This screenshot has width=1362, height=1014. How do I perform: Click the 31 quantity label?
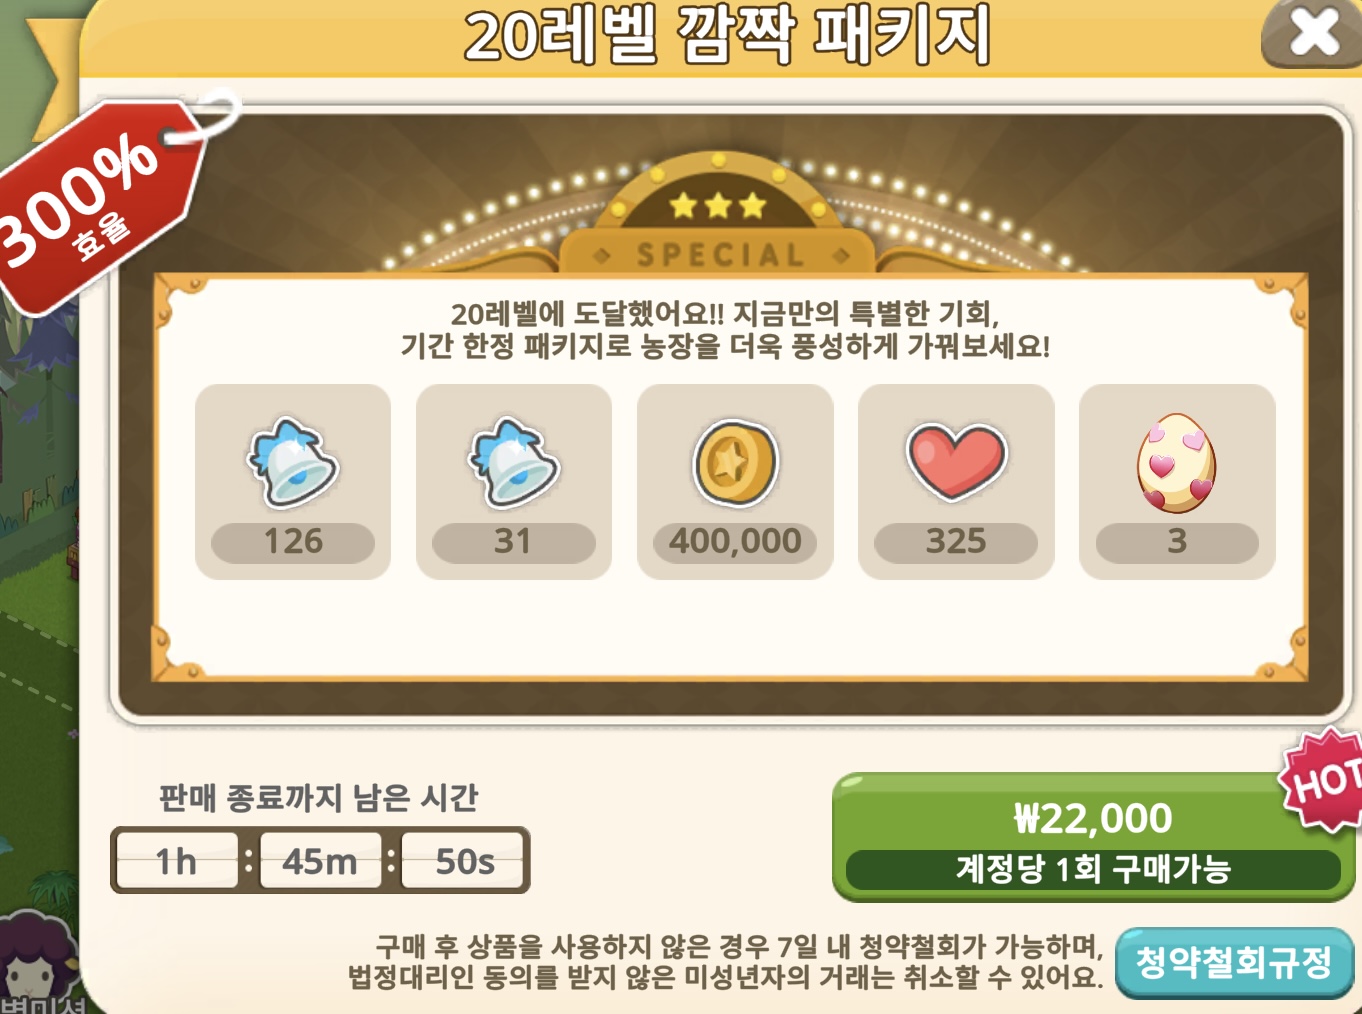pos(514,542)
